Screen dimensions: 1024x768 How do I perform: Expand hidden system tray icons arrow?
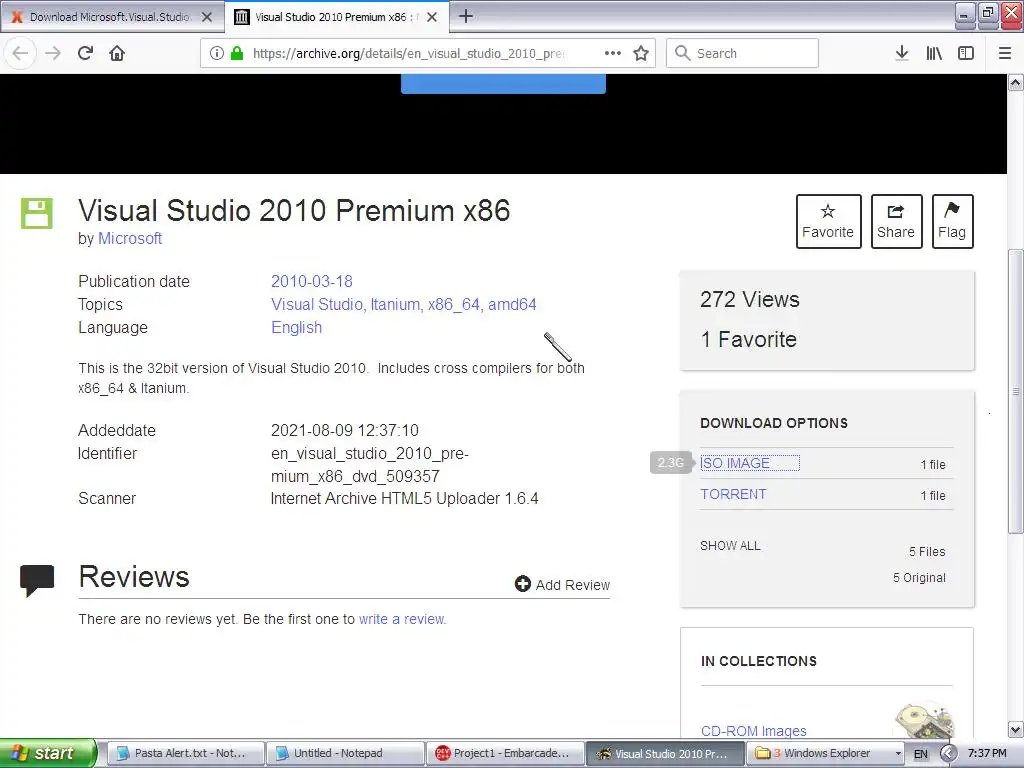tap(948, 753)
